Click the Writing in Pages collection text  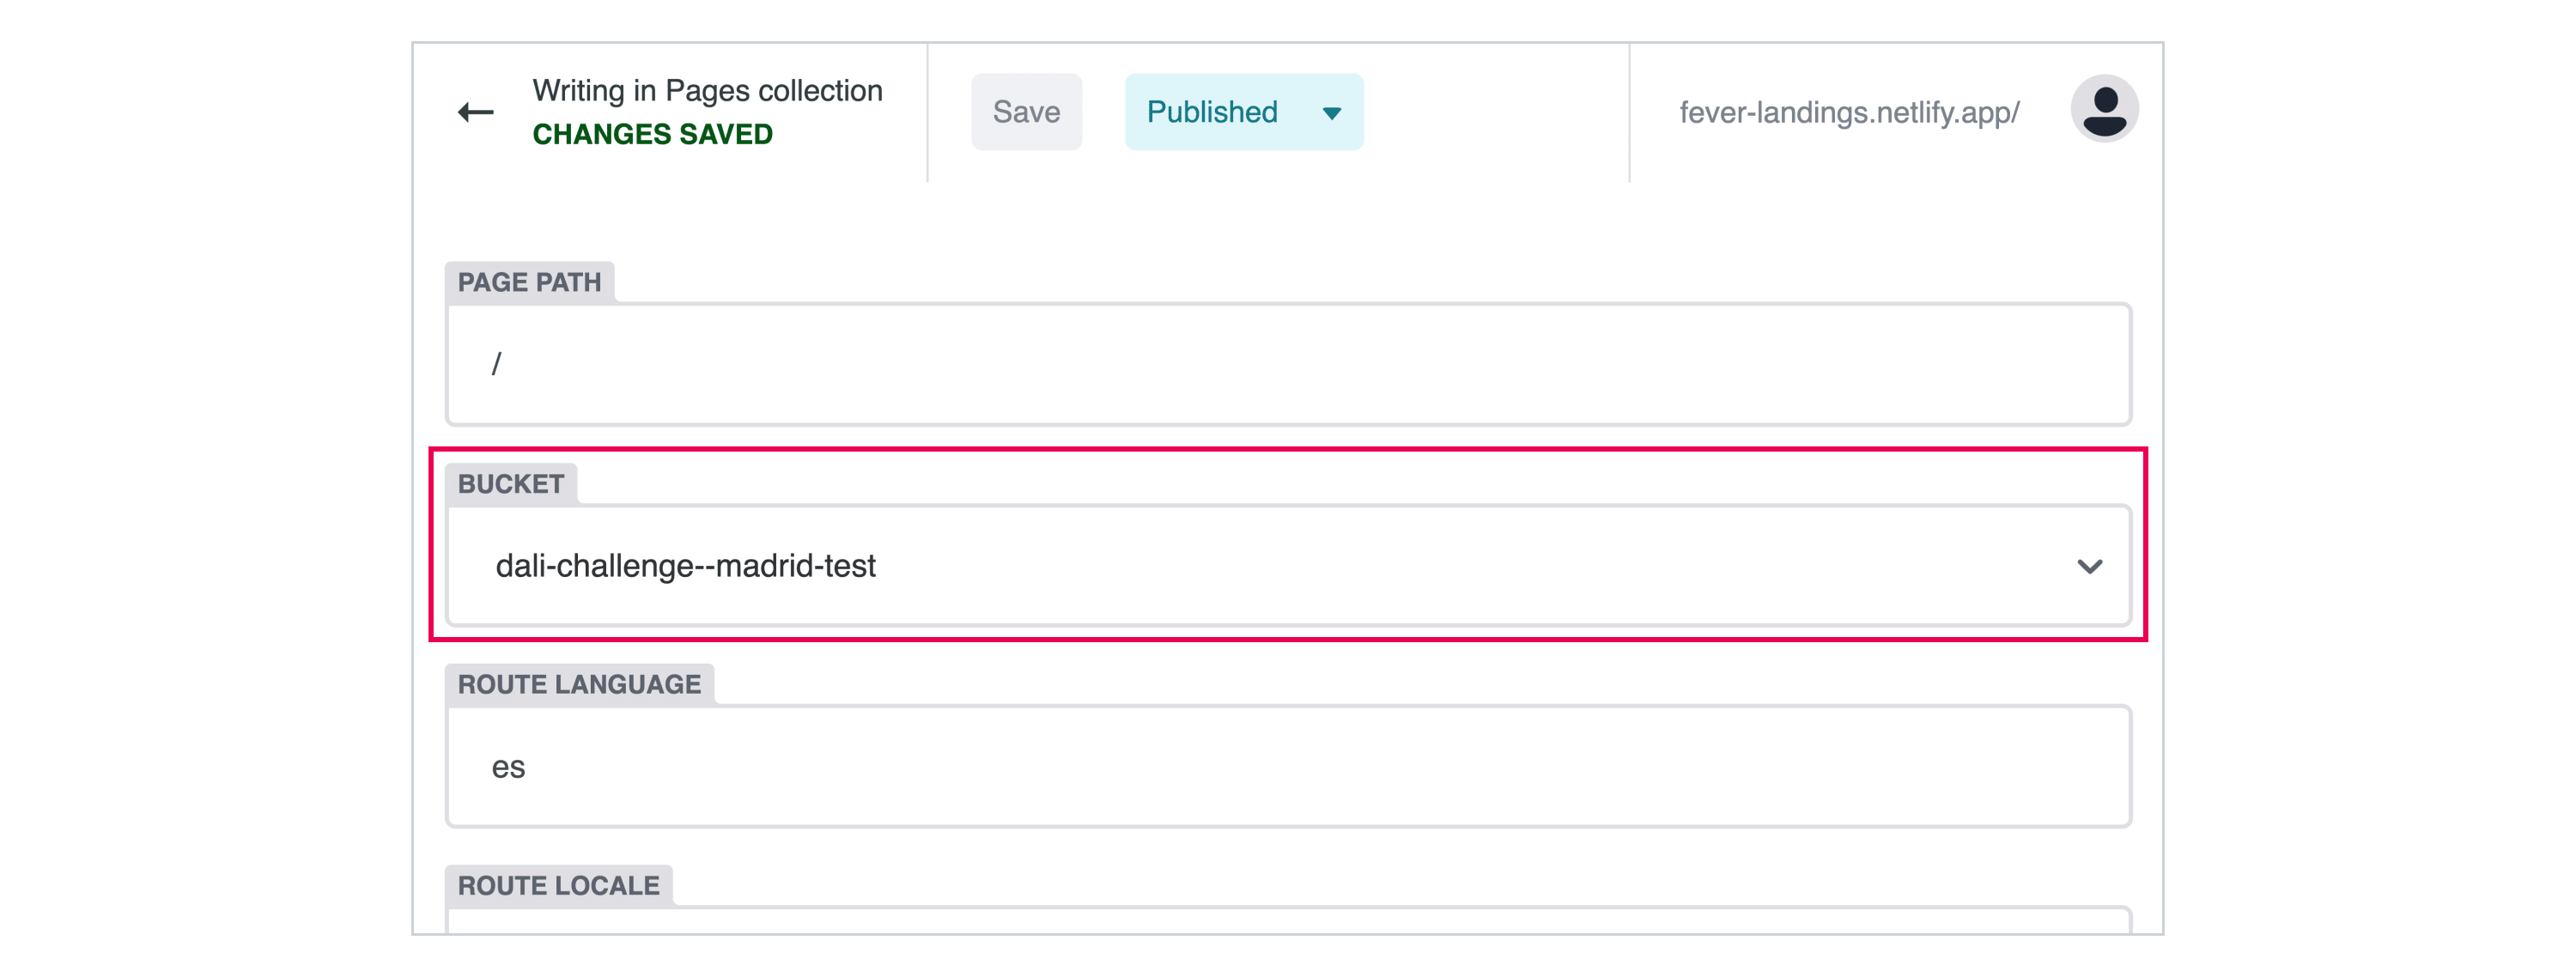point(707,90)
